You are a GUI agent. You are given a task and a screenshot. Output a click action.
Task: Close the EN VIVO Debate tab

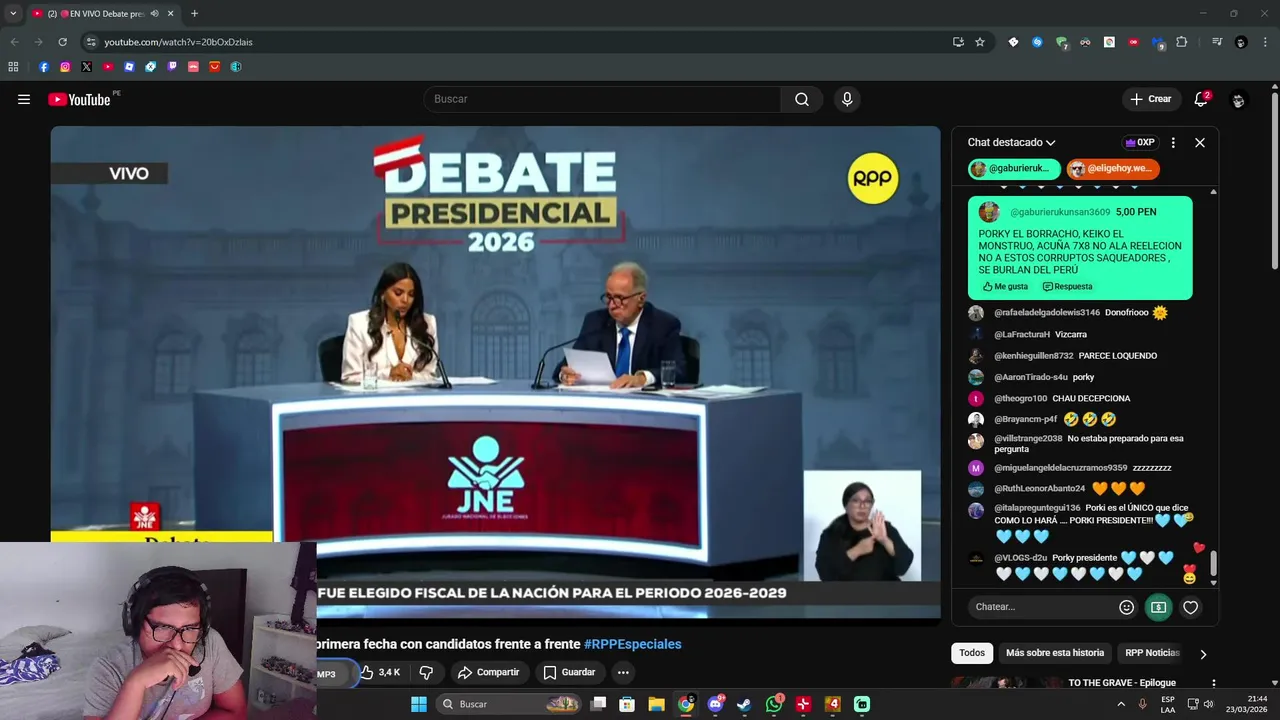(170, 14)
